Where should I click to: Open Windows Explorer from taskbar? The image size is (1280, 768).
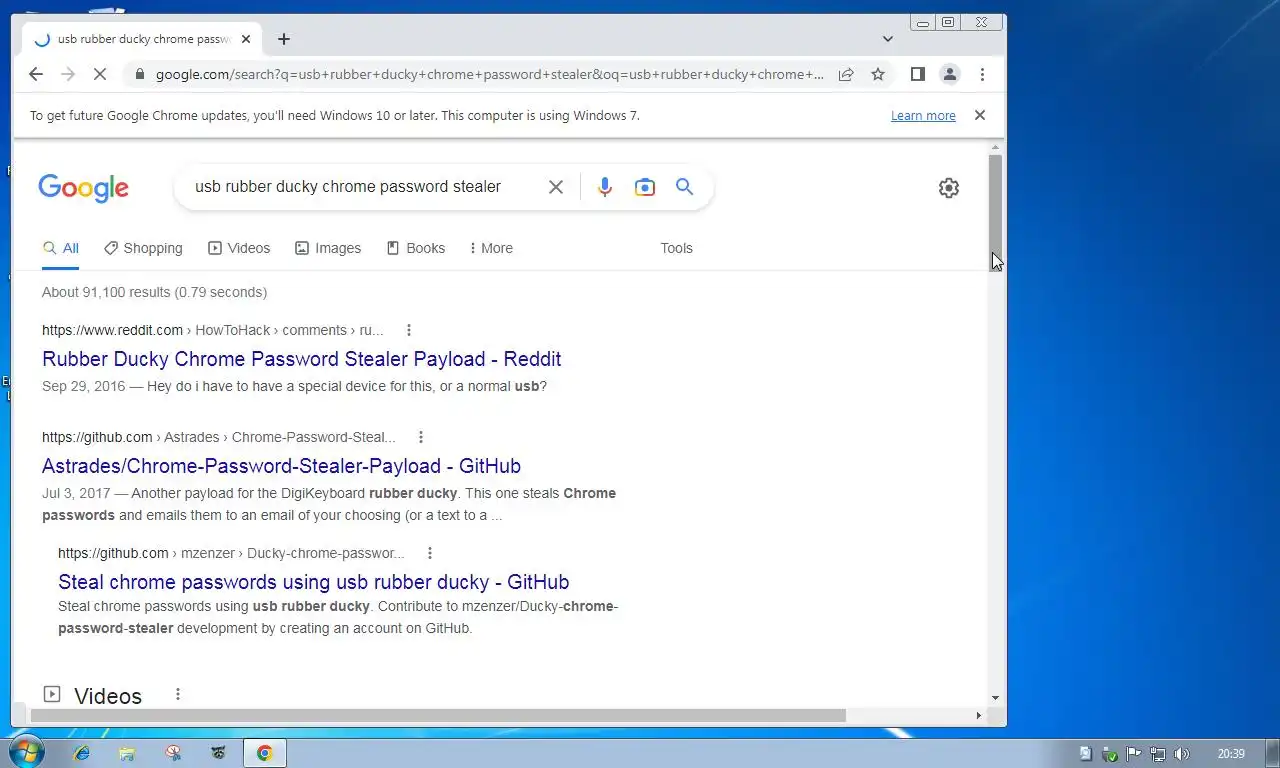(127, 753)
